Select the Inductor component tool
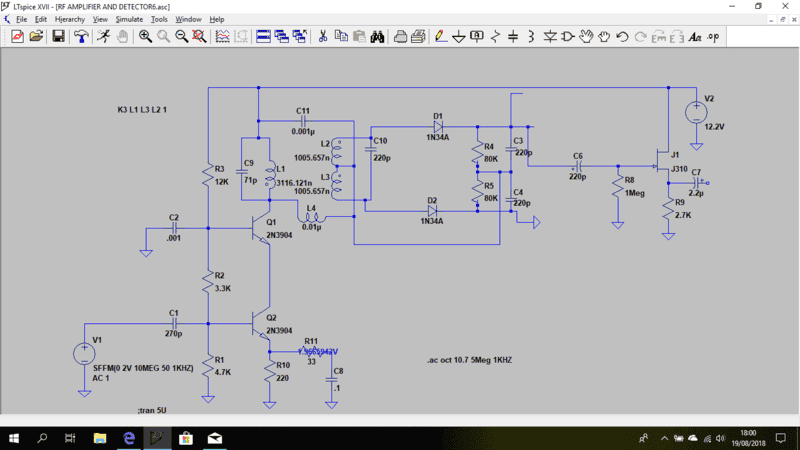Image resolution: width=800 pixels, height=450 pixels. pos(531,37)
